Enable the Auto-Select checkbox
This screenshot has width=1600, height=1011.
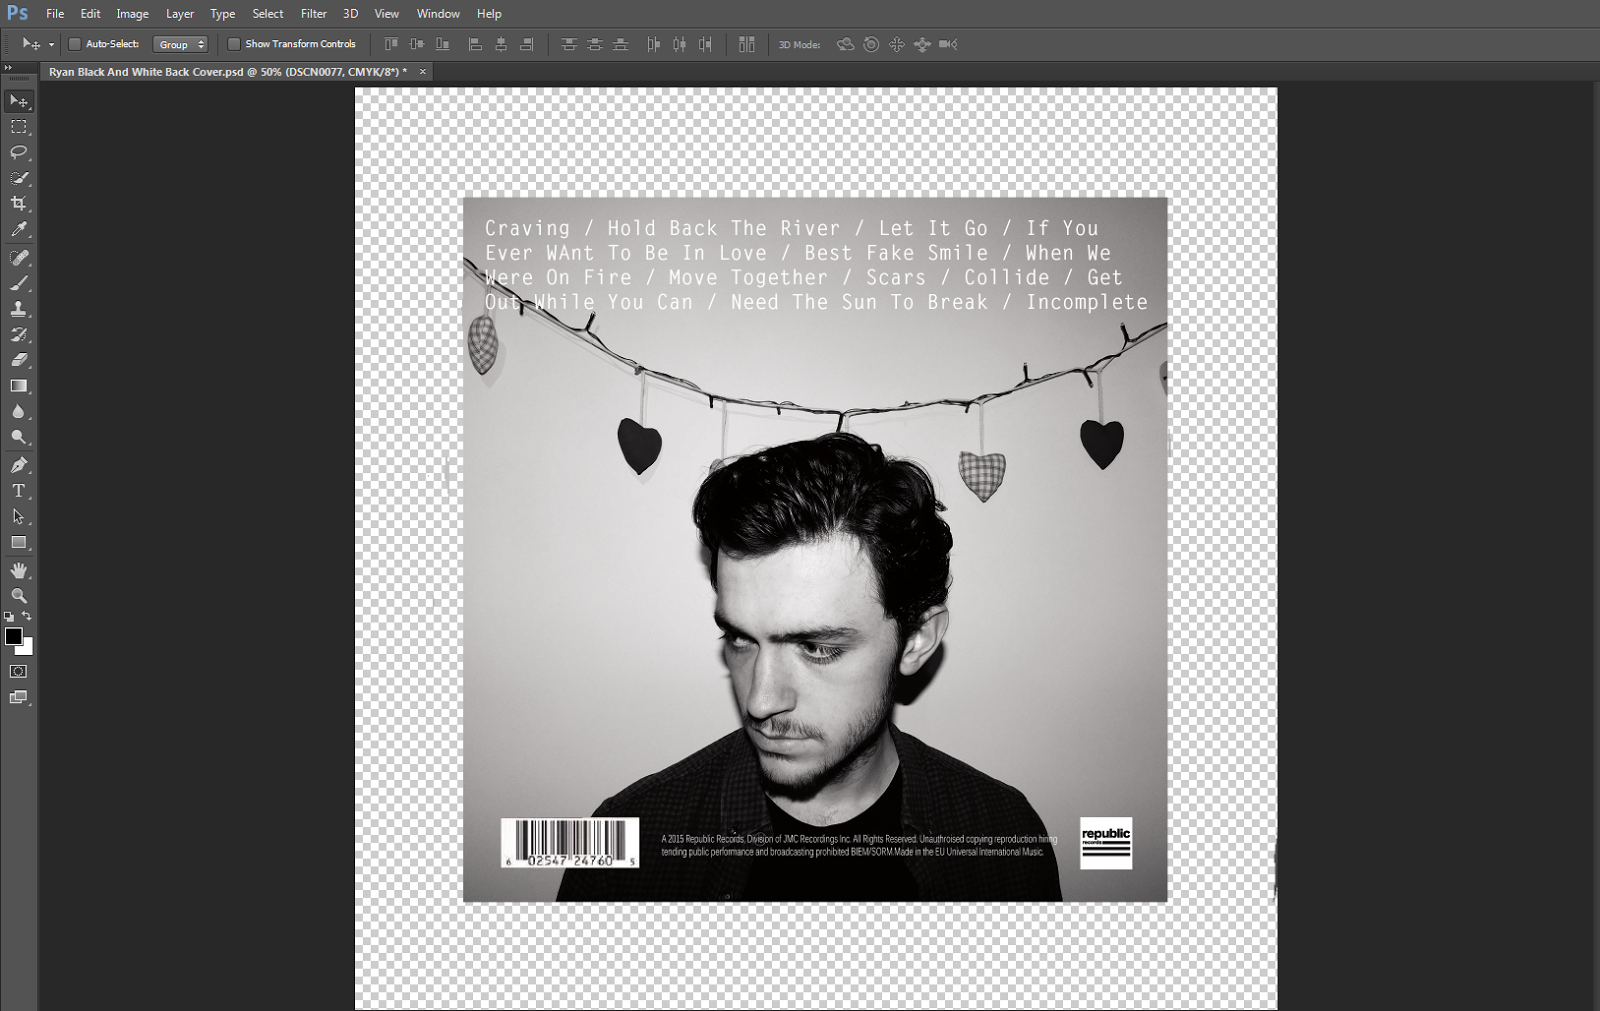74,44
